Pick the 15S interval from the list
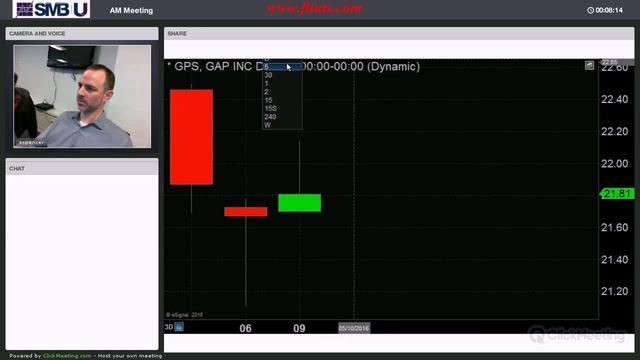 pos(282,108)
